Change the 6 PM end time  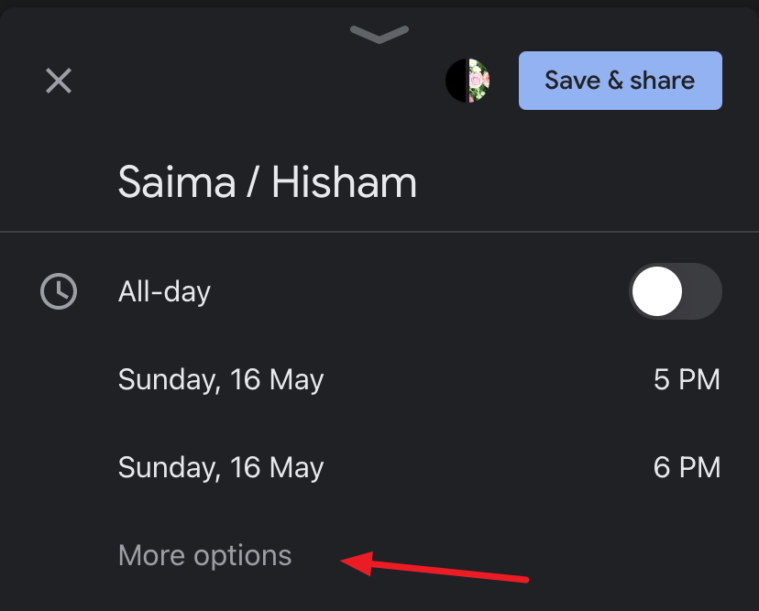point(687,467)
